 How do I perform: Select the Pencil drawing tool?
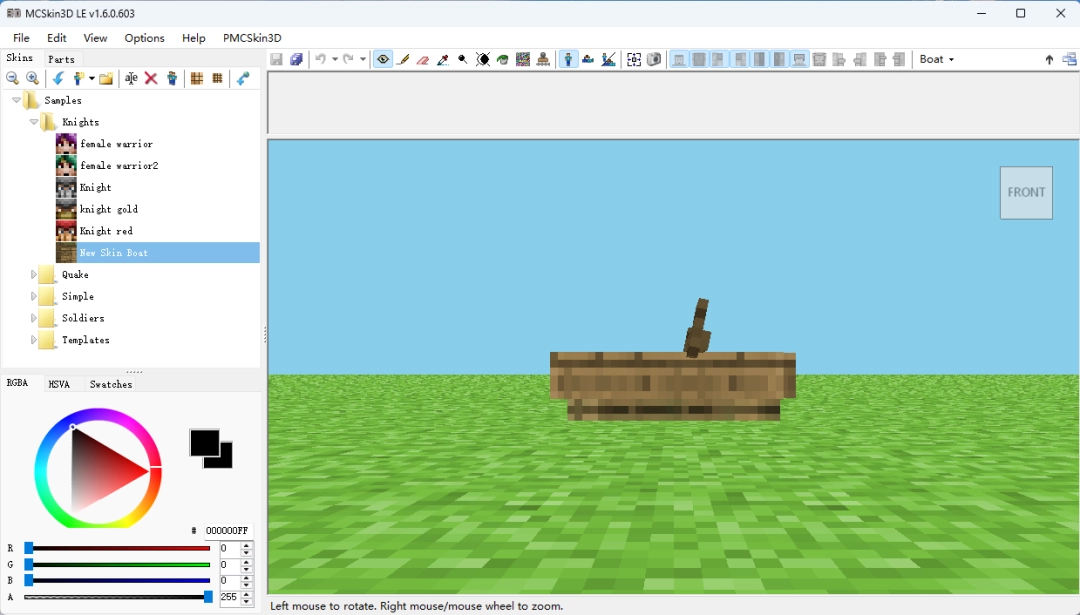coord(403,59)
